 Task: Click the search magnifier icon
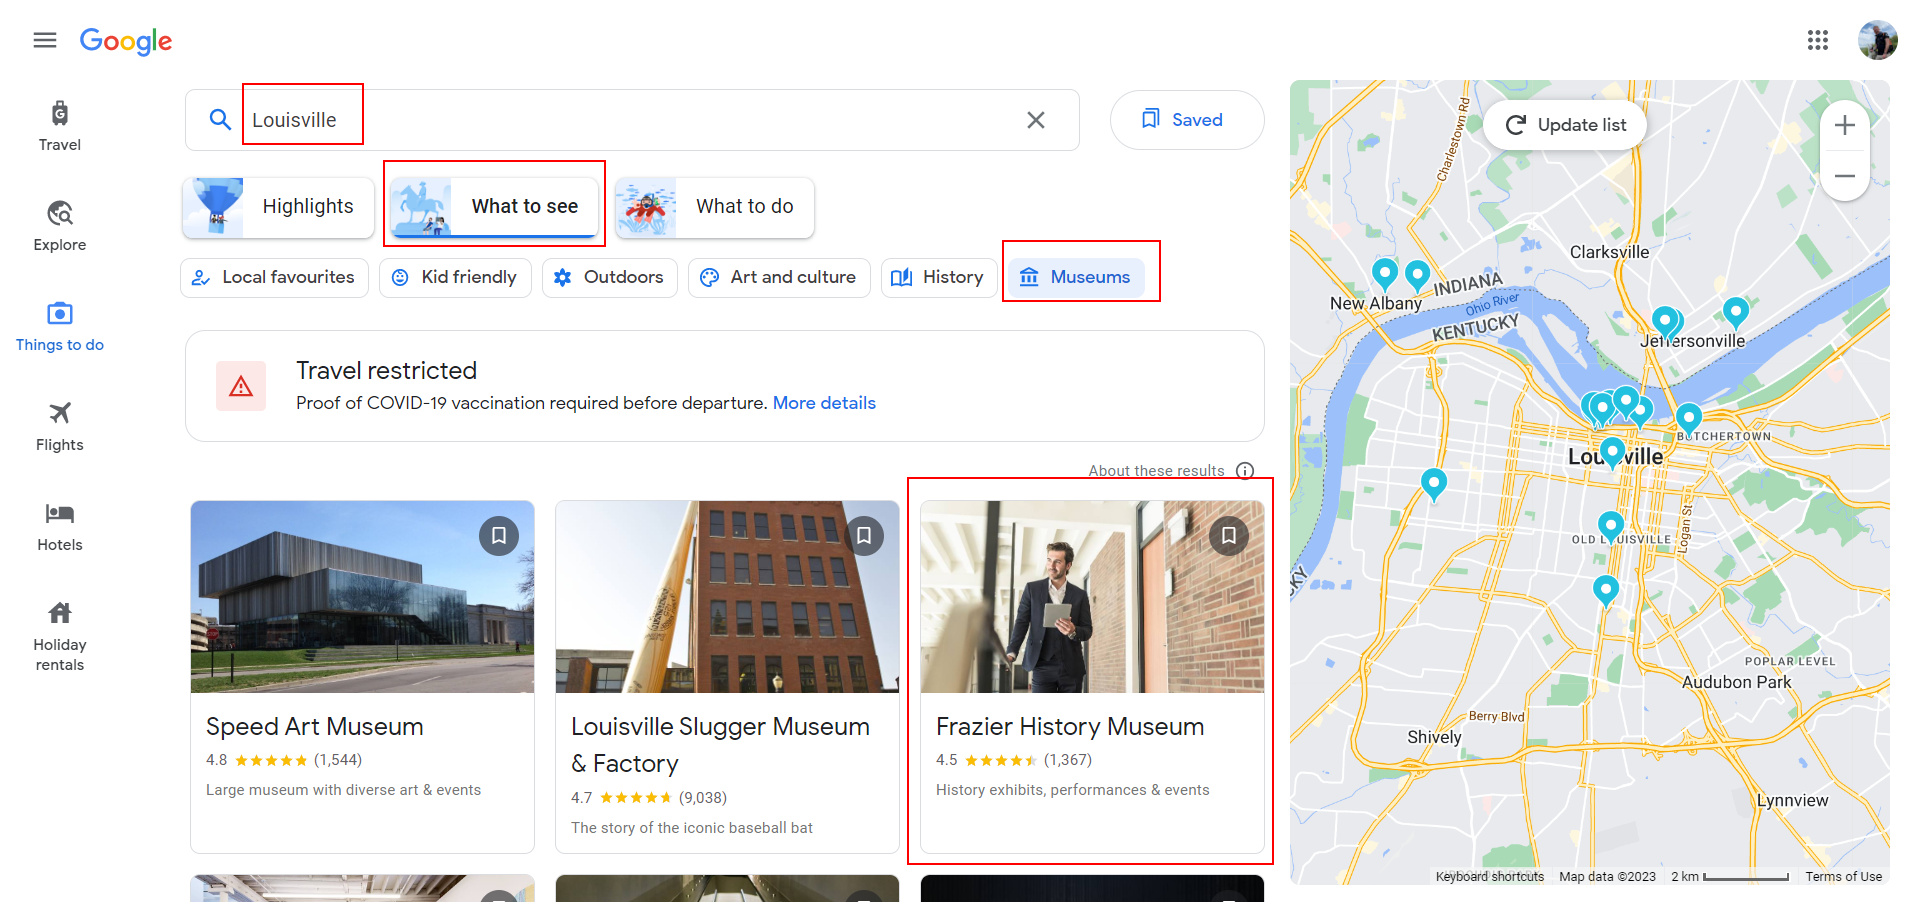(x=220, y=120)
